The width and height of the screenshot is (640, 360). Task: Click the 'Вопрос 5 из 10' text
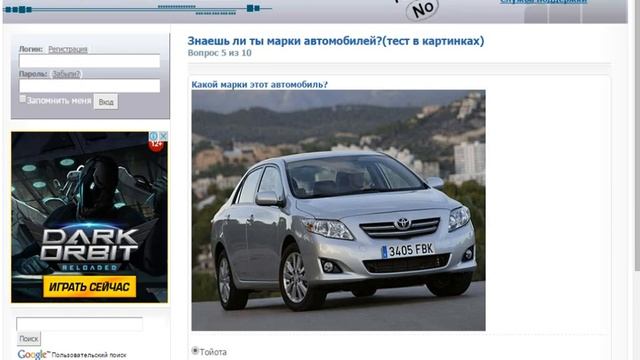tap(220, 53)
